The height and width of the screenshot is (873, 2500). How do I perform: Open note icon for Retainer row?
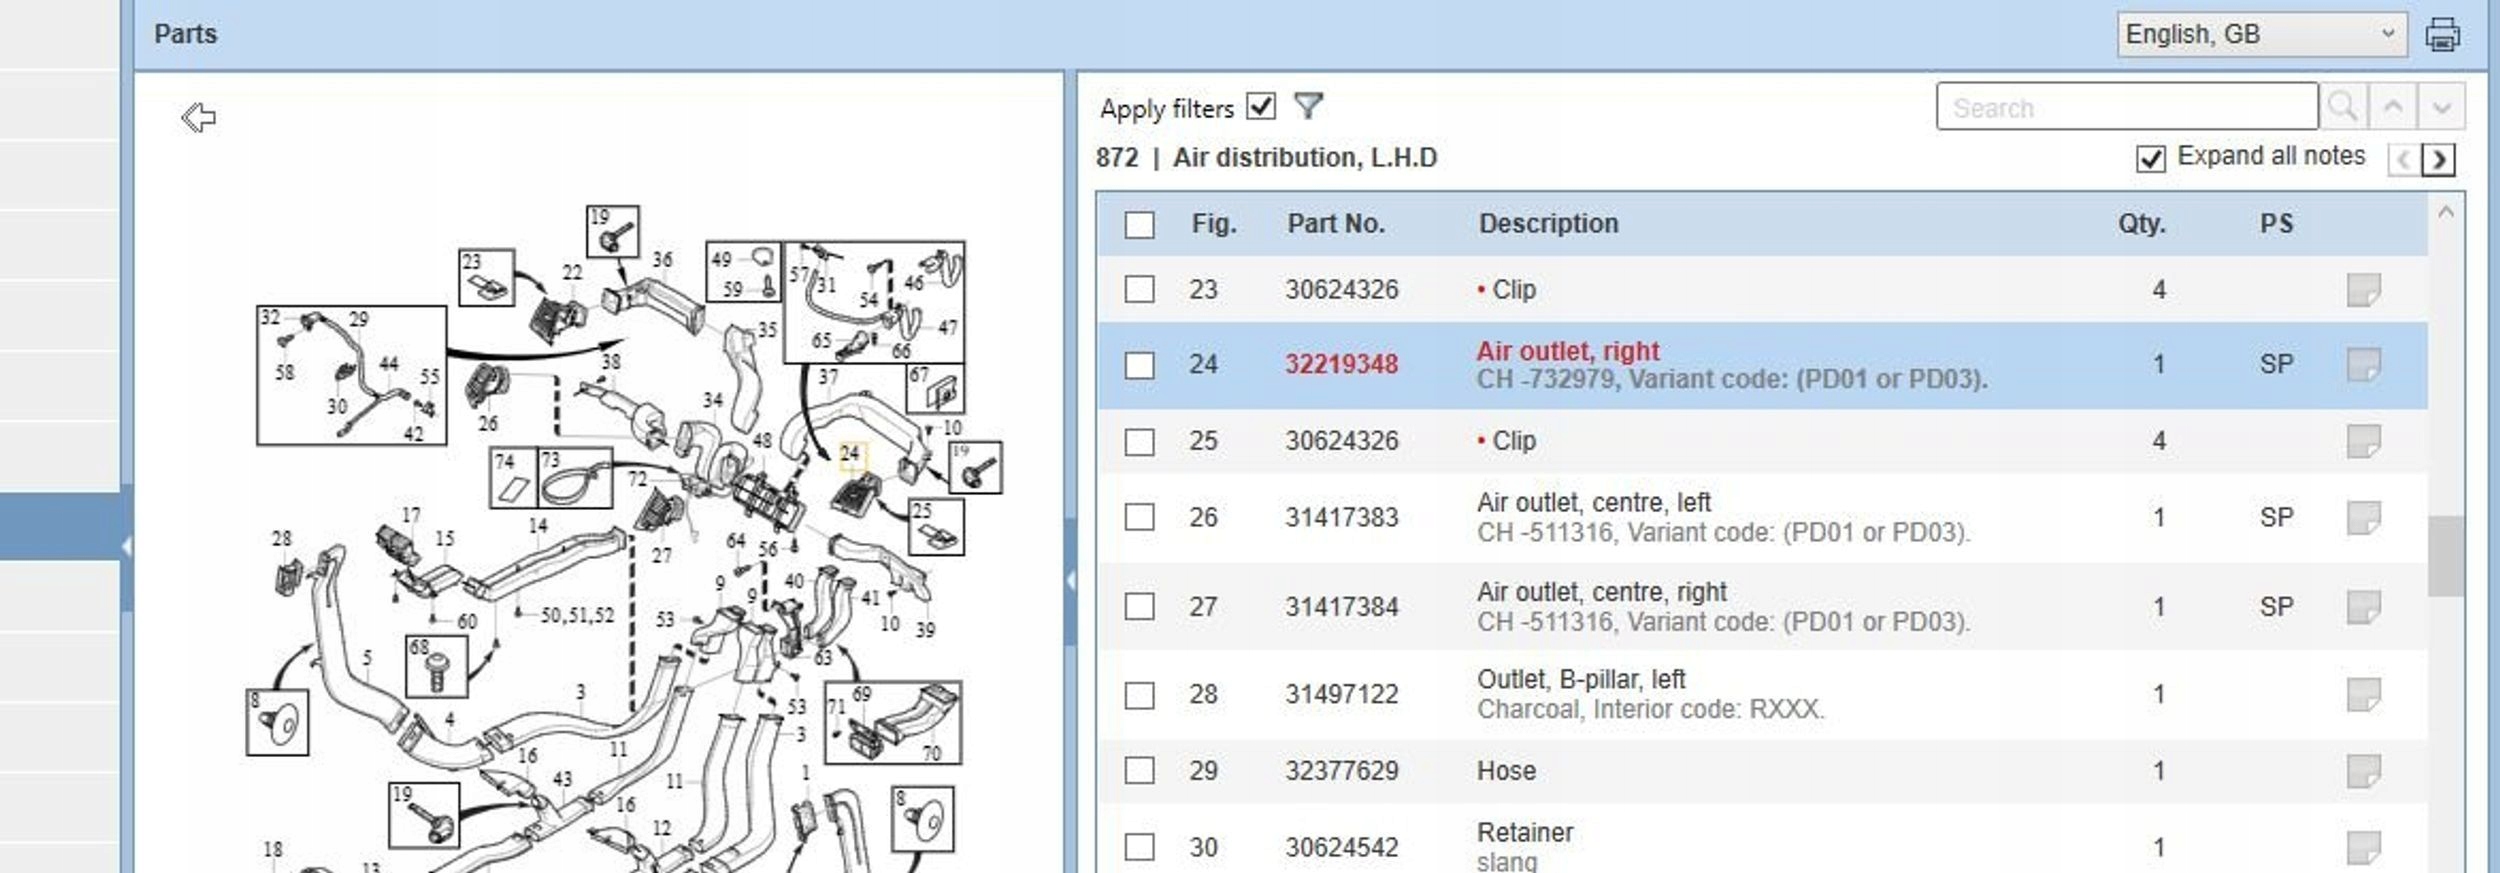[x=2364, y=848]
